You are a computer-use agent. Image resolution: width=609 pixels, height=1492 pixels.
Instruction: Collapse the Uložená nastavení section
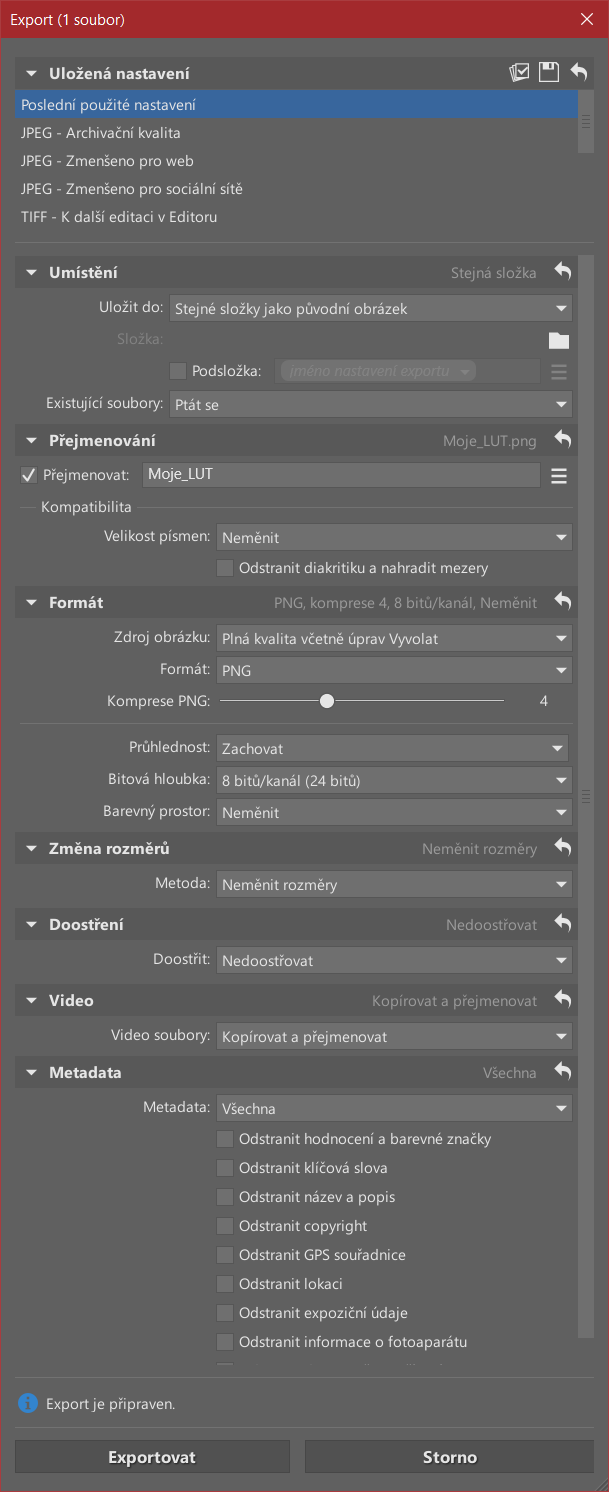coord(30,72)
